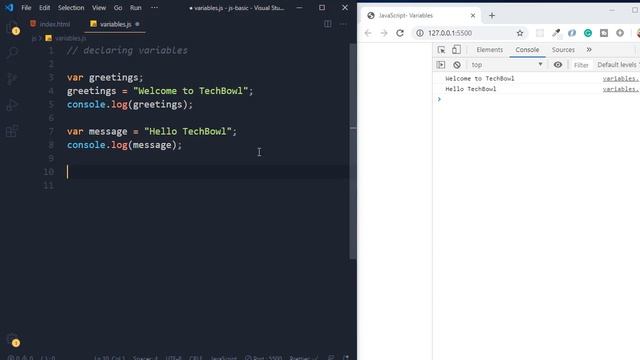Open the File menu
640x360 pixels.
pyautogui.click(x=26, y=7)
